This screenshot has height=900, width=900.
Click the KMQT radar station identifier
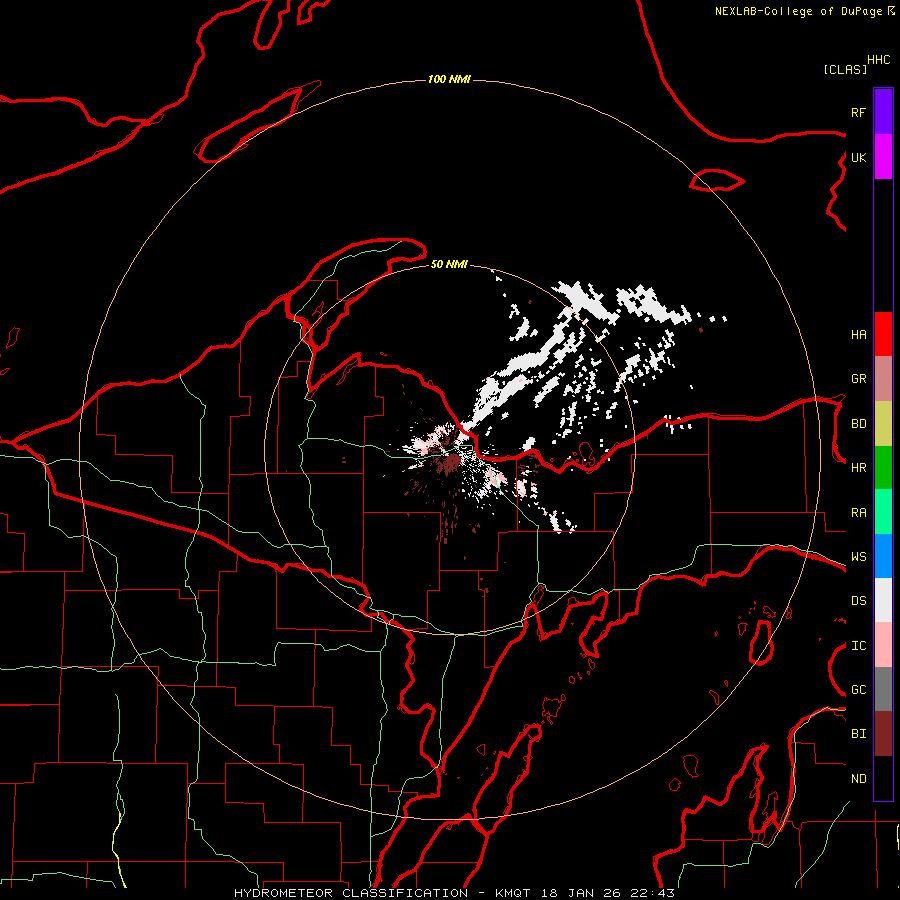click(x=515, y=893)
